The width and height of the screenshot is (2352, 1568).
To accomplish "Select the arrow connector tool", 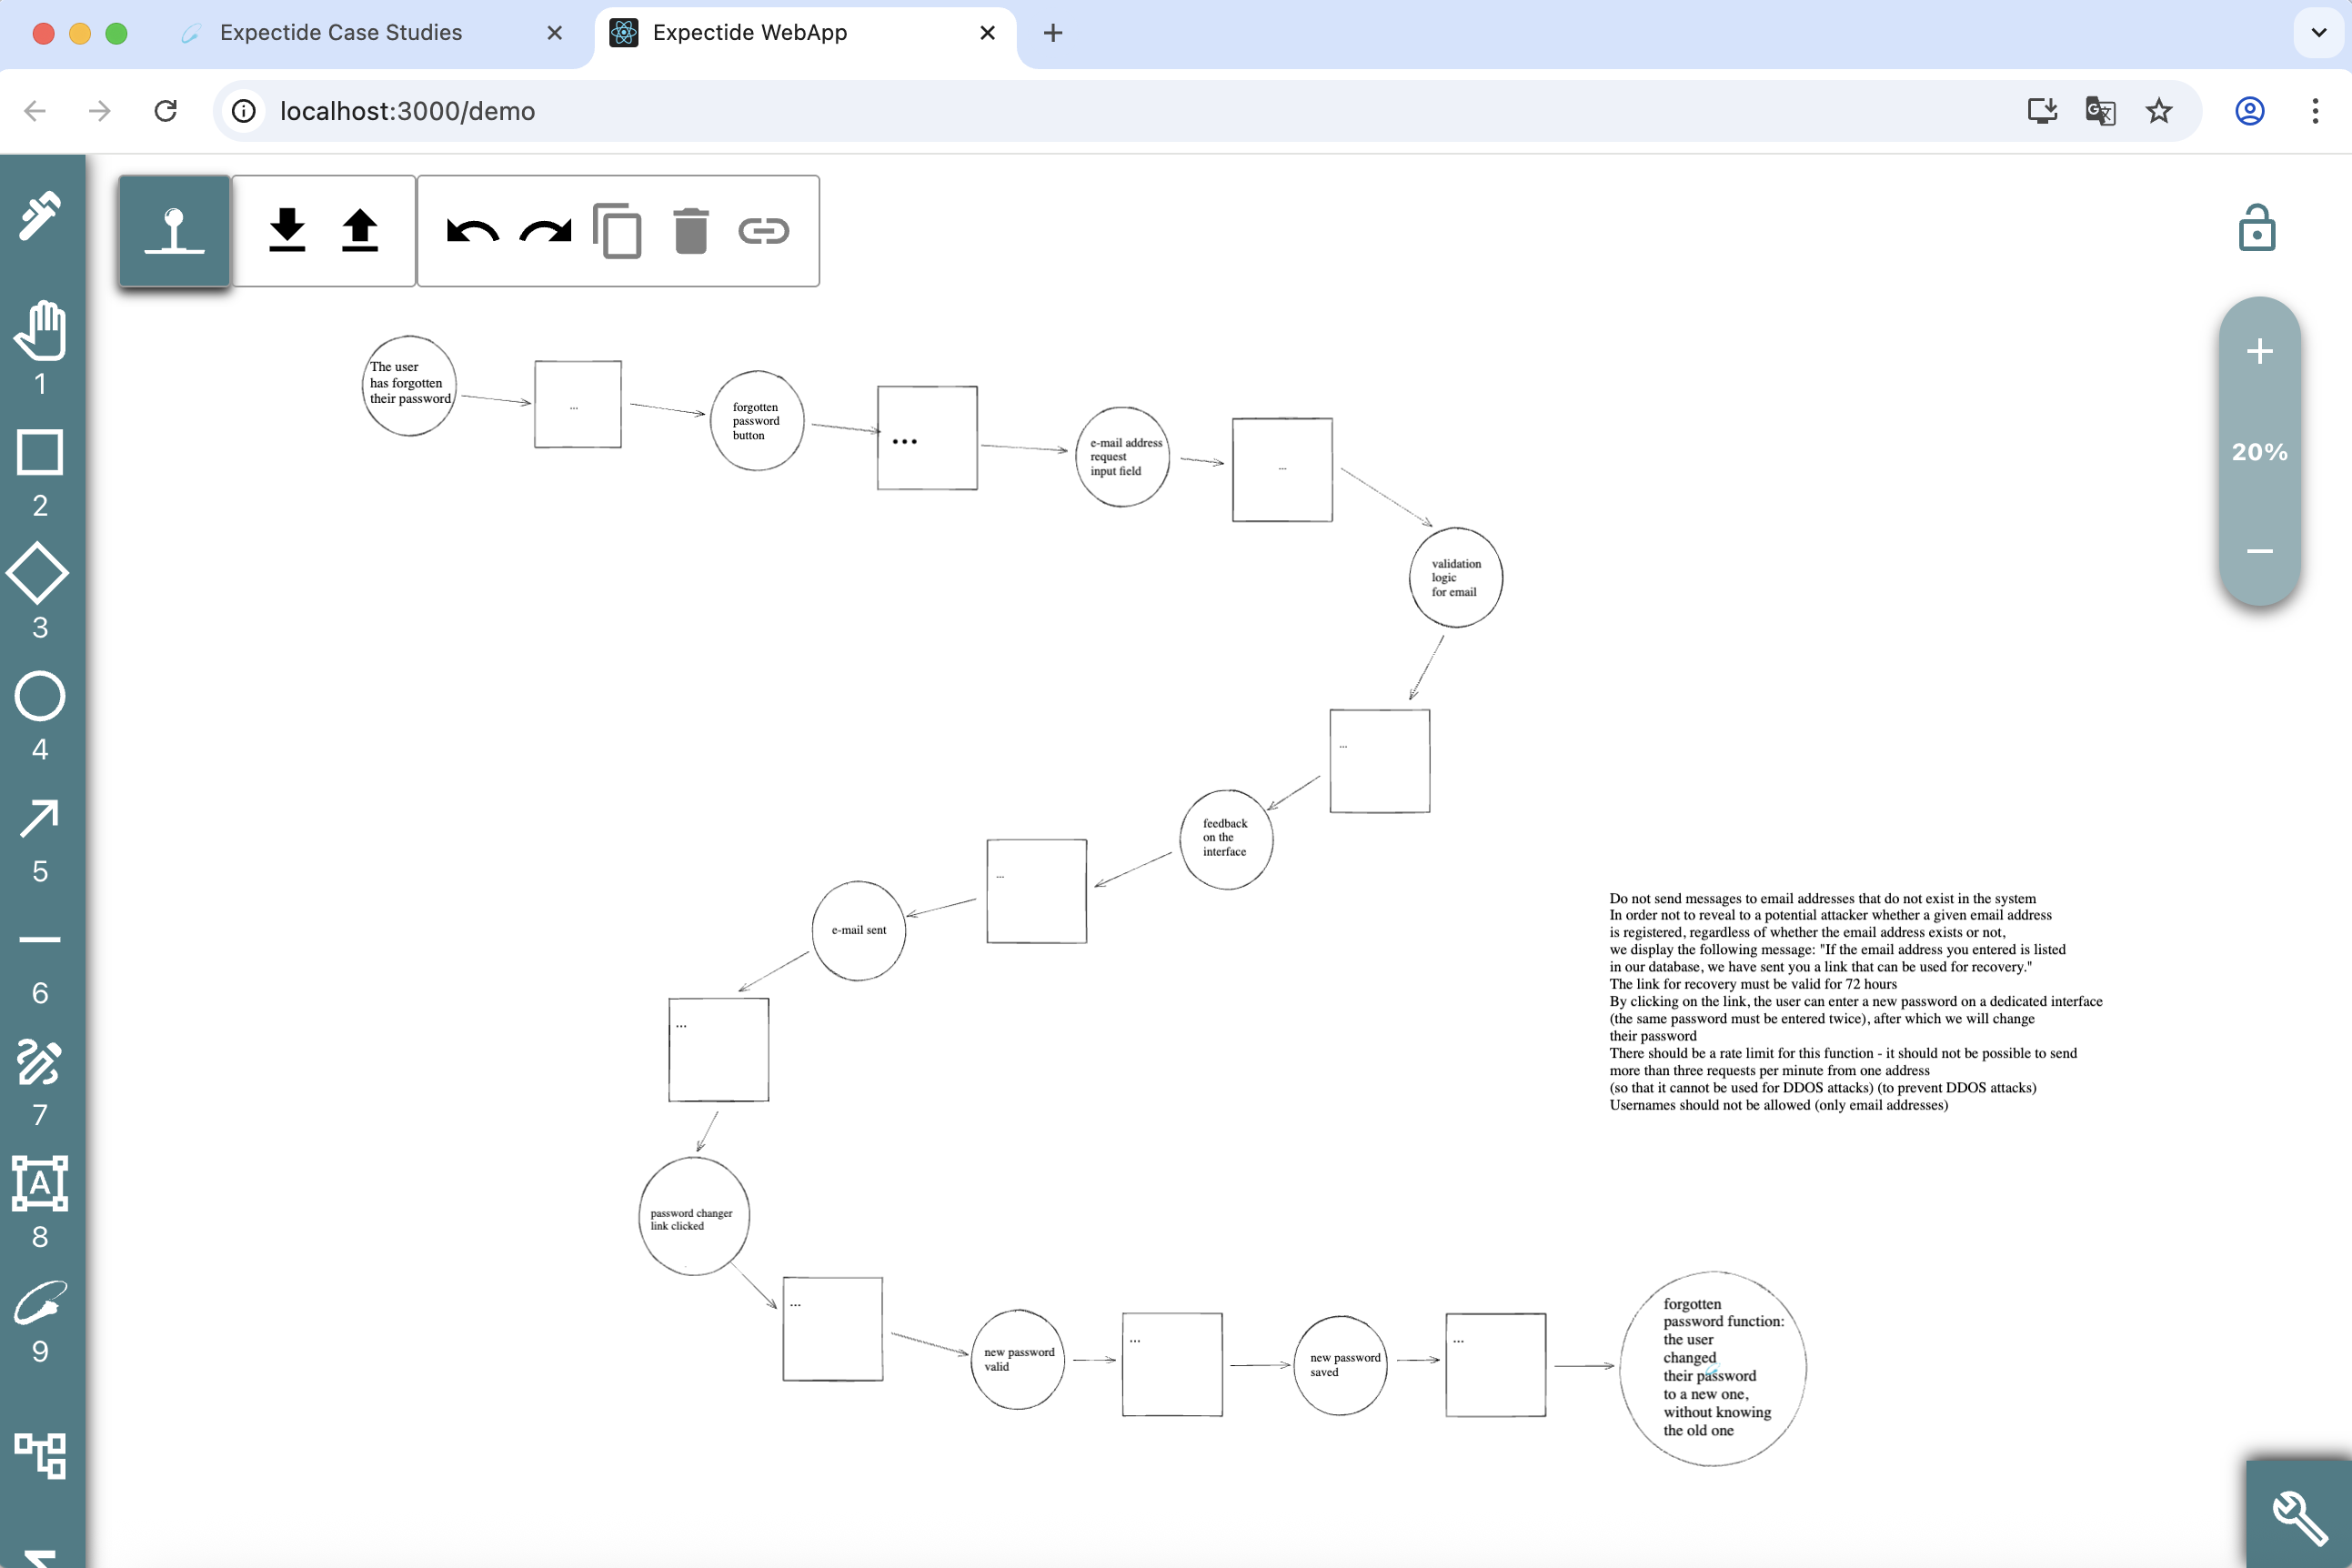I will click(40, 818).
